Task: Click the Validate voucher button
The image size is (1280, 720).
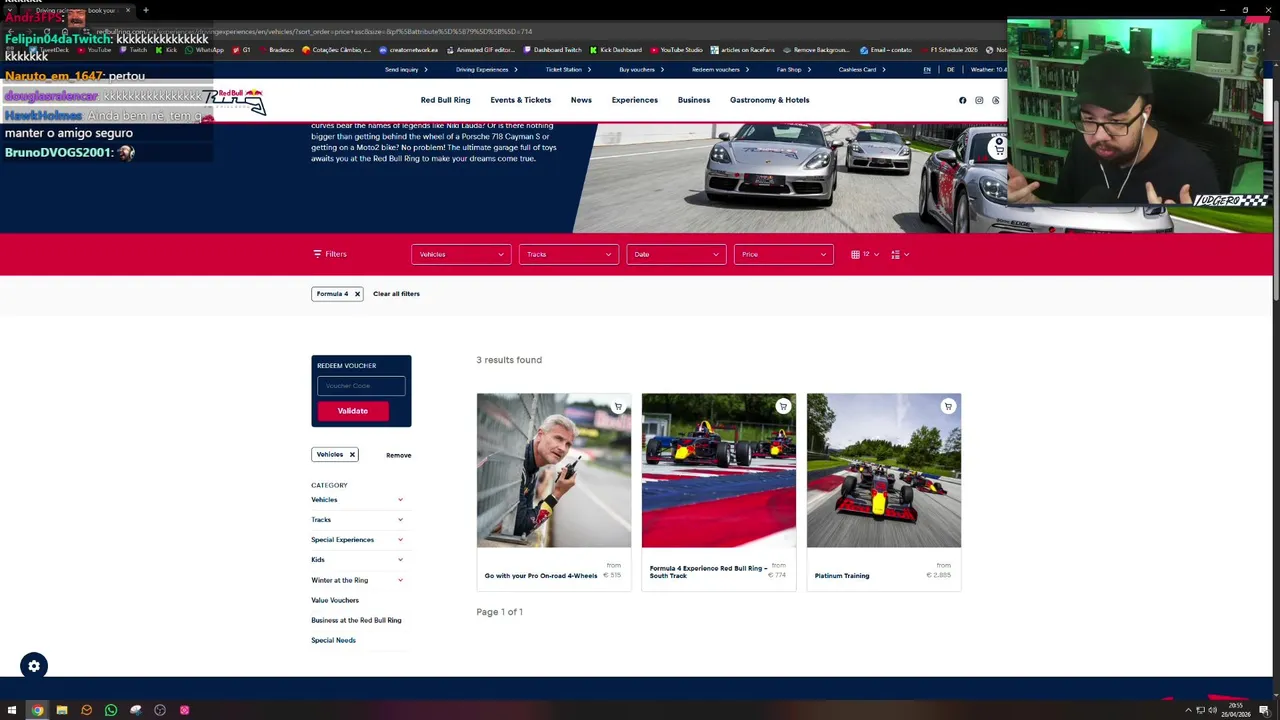Action: [x=353, y=411]
